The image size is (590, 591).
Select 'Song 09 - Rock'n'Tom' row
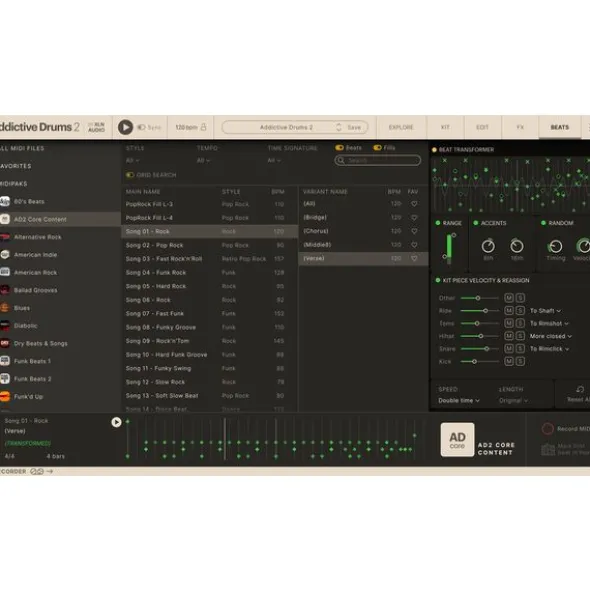[x=209, y=341]
